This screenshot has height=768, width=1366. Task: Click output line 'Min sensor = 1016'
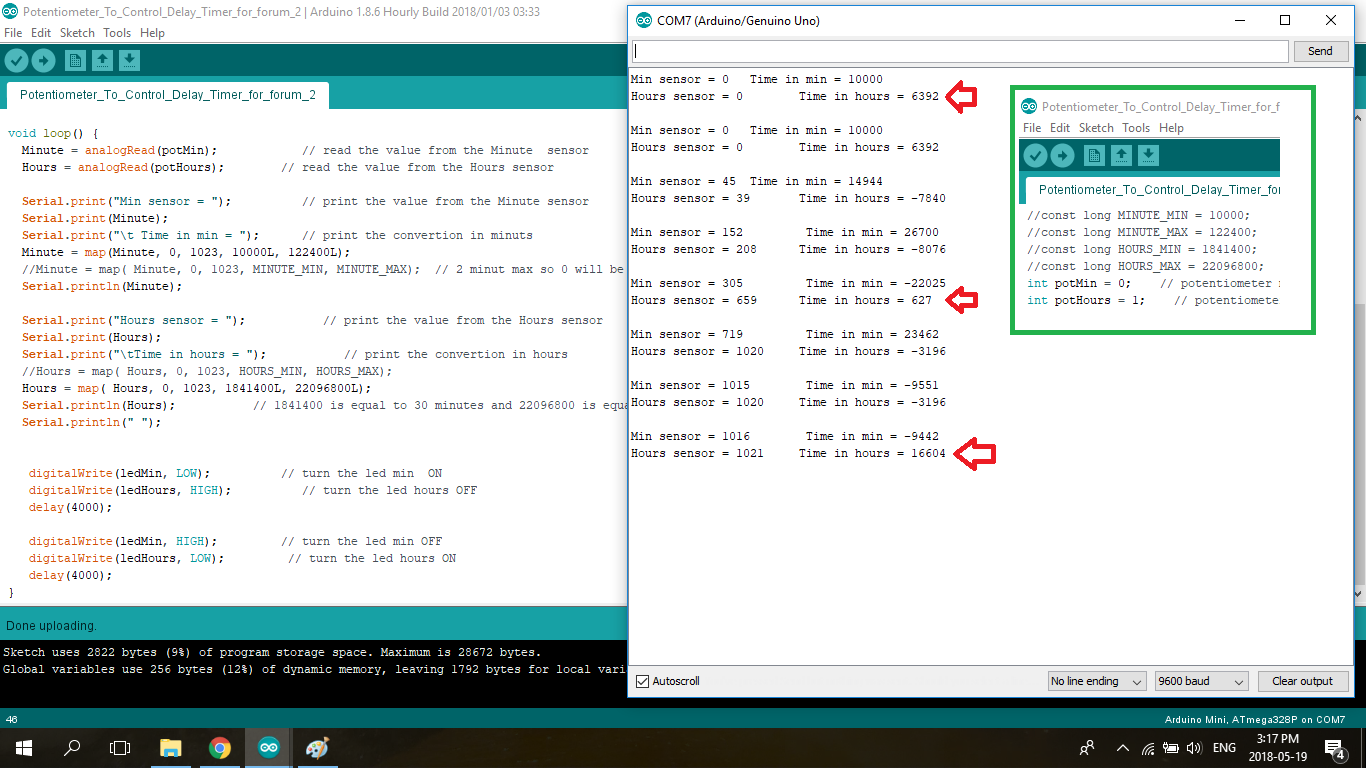pos(690,436)
